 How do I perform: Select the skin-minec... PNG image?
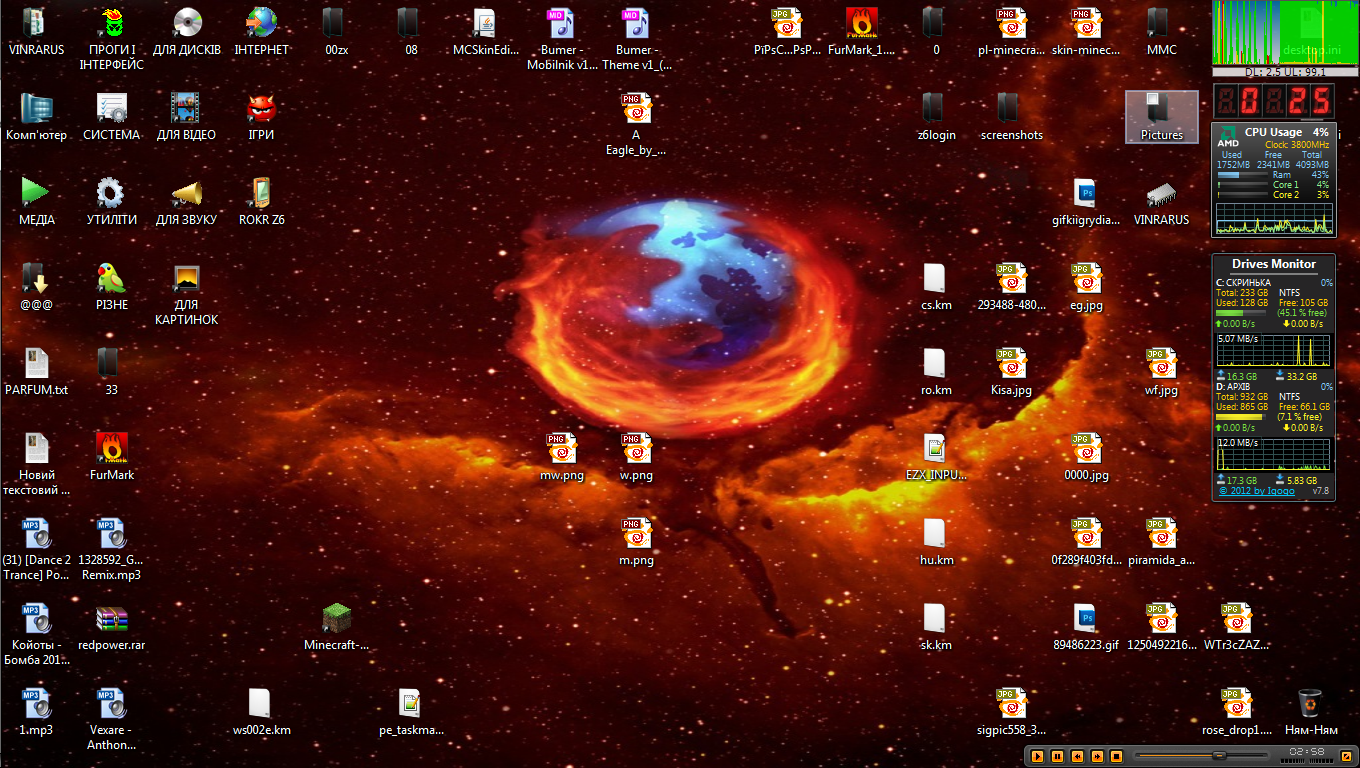[1086, 32]
